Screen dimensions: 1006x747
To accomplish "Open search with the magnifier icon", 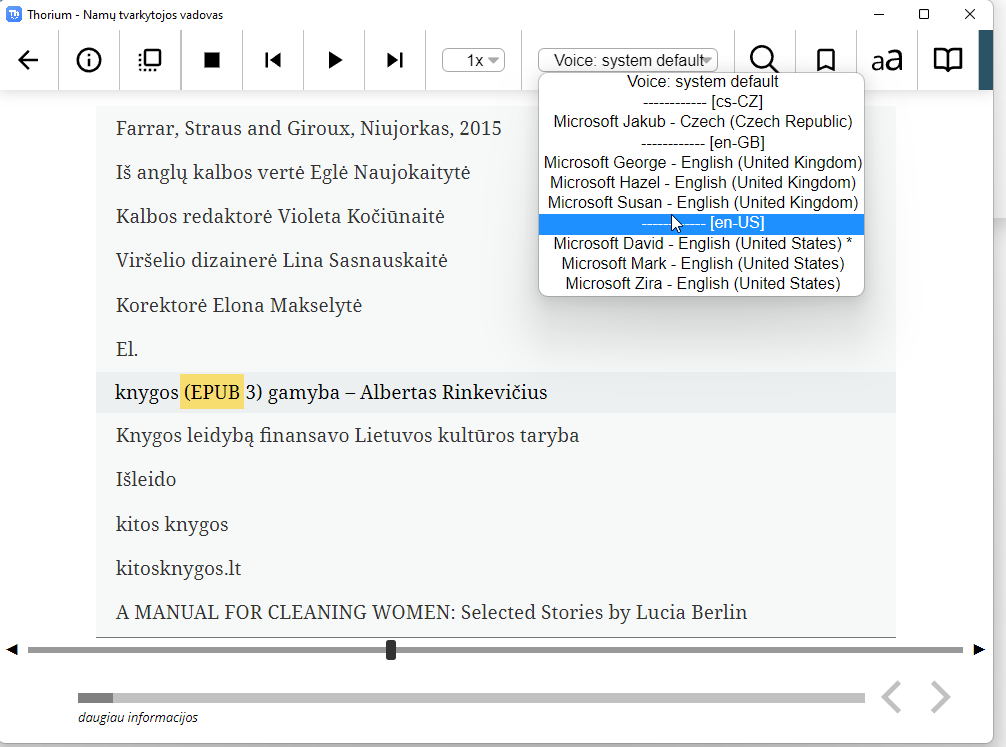I will (x=763, y=59).
